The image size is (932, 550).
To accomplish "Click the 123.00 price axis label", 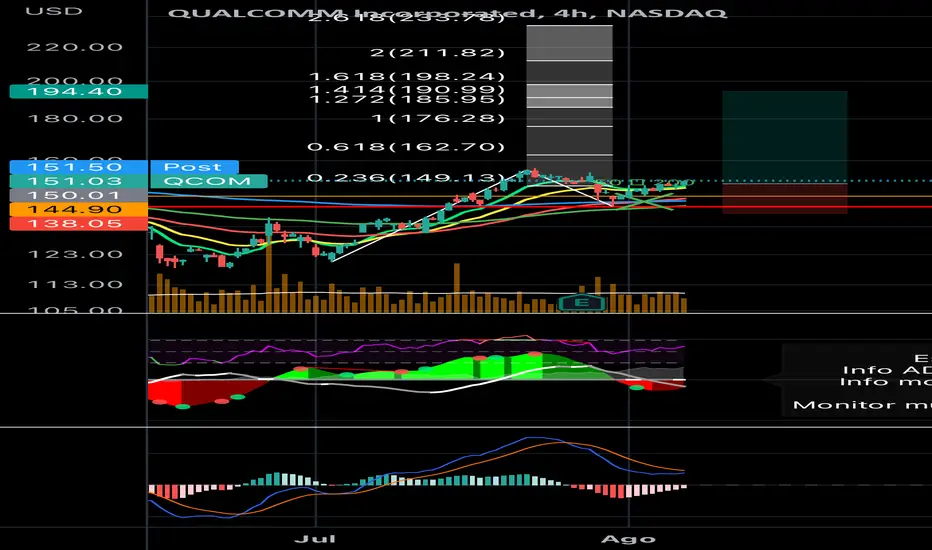I will [x=75, y=254].
